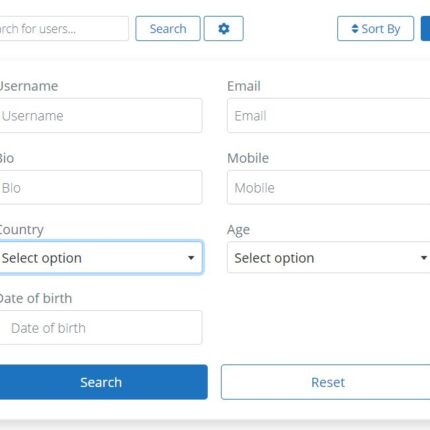Open the Date of birth field
Image resolution: width=430 pixels, height=430 pixels.
click(x=100, y=328)
